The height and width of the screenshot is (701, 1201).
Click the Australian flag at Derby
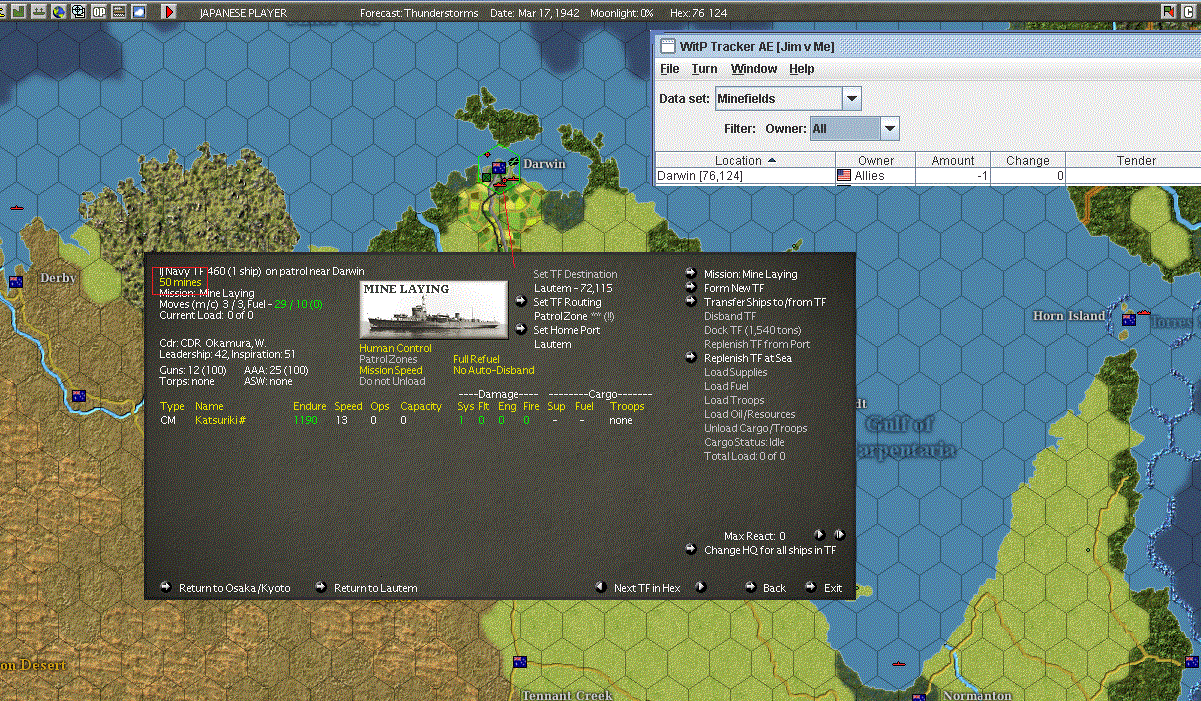[x=16, y=282]
